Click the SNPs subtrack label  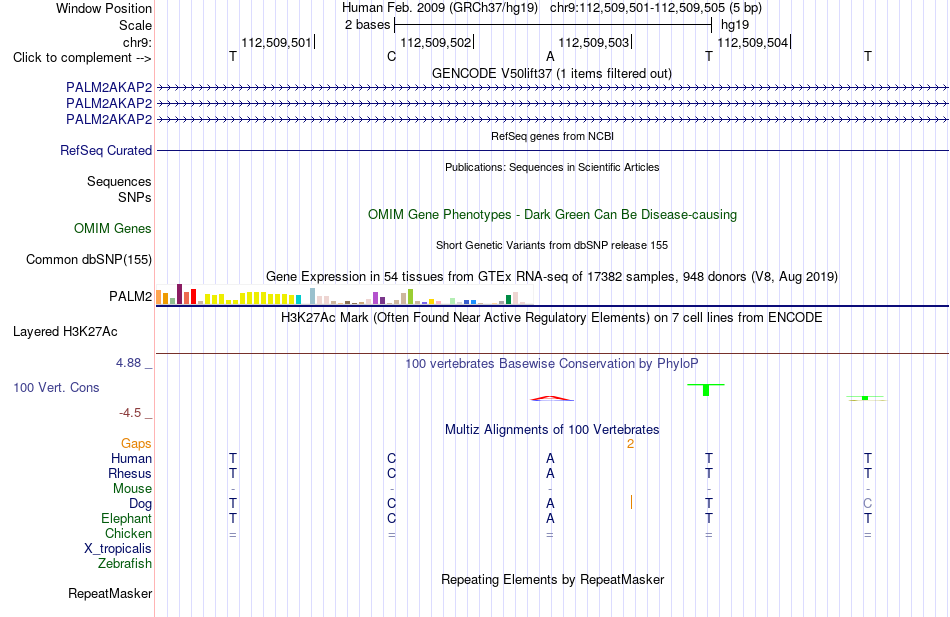pyautogui.click(x=135, y=198)
